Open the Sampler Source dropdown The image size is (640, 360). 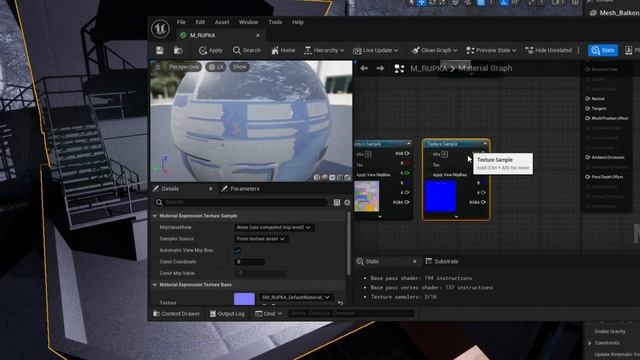[260, 239]
